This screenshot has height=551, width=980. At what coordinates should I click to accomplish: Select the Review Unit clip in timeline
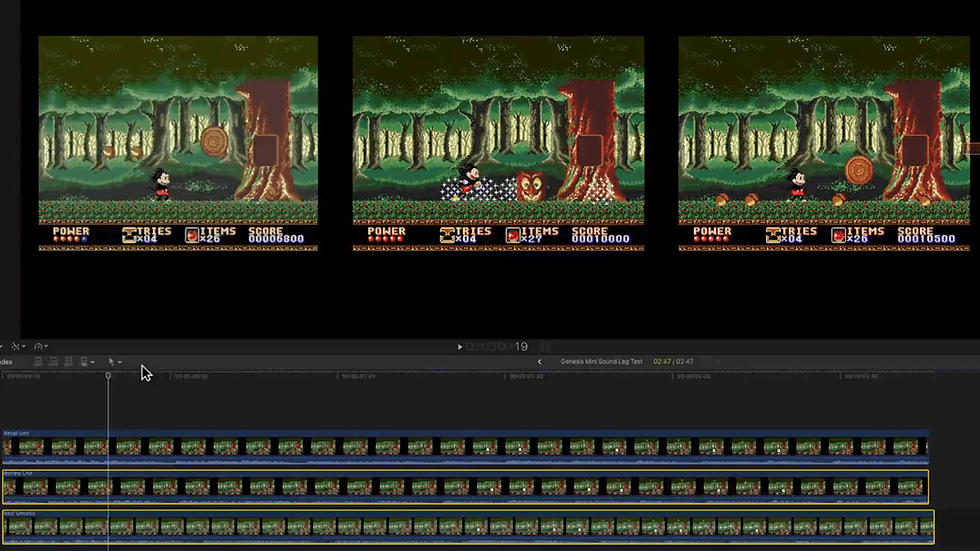tap(465, 487)
